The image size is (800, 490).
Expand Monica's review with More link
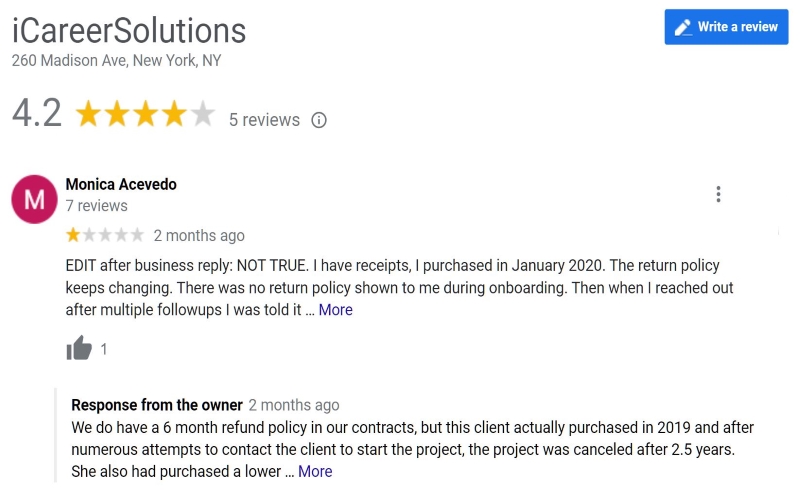pyautogui.click(x=335, y=310)
